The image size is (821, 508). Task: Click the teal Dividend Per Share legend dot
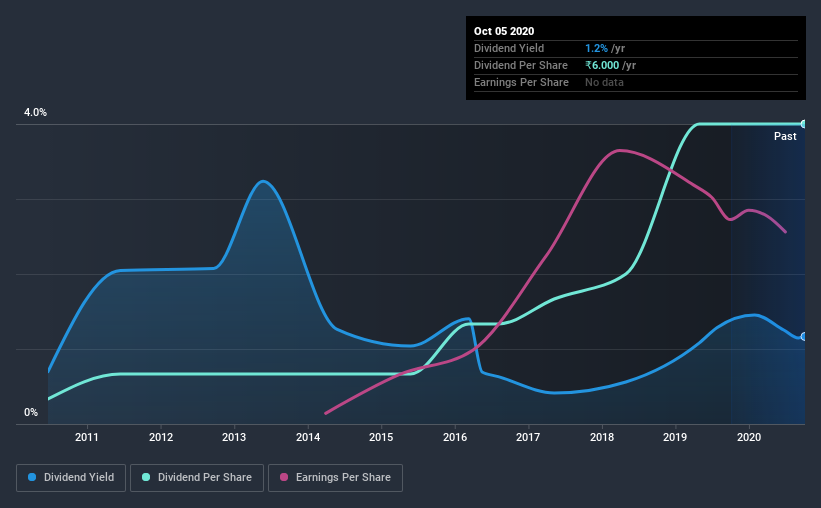pyautogui.click(x=146, y=477)
